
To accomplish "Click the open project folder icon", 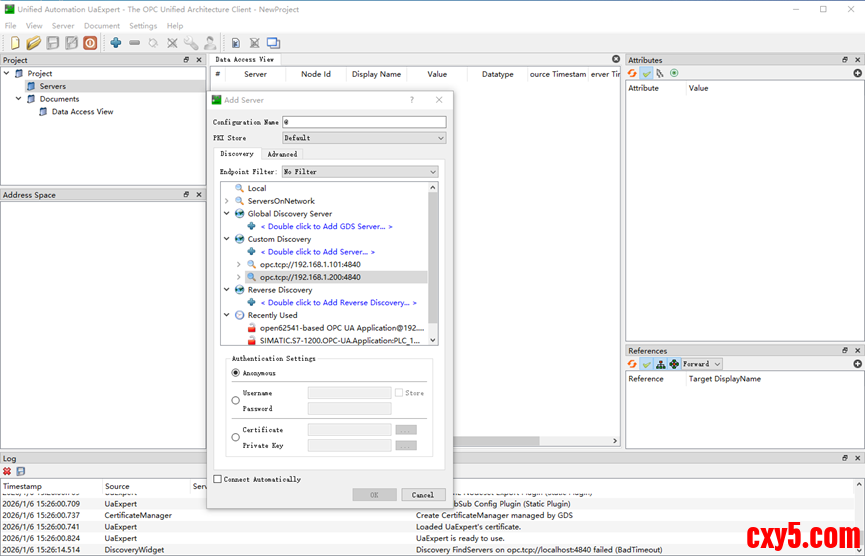I will [33, 43].
